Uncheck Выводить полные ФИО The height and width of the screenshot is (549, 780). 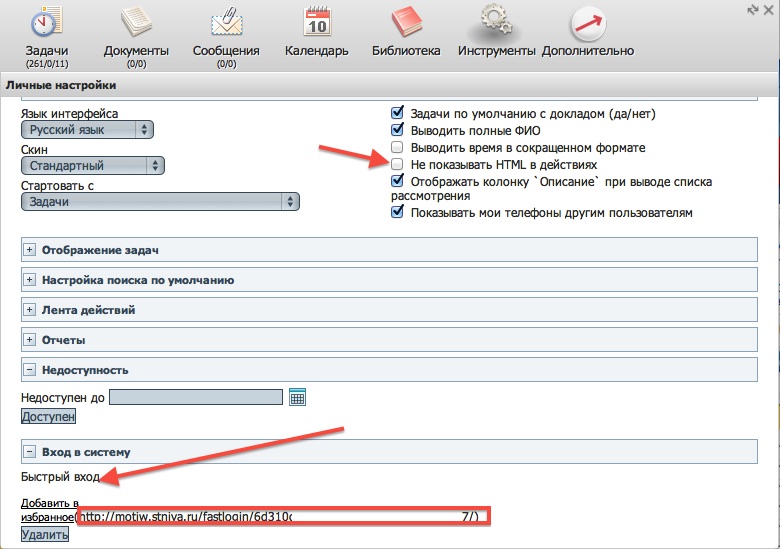click(398, 130)
